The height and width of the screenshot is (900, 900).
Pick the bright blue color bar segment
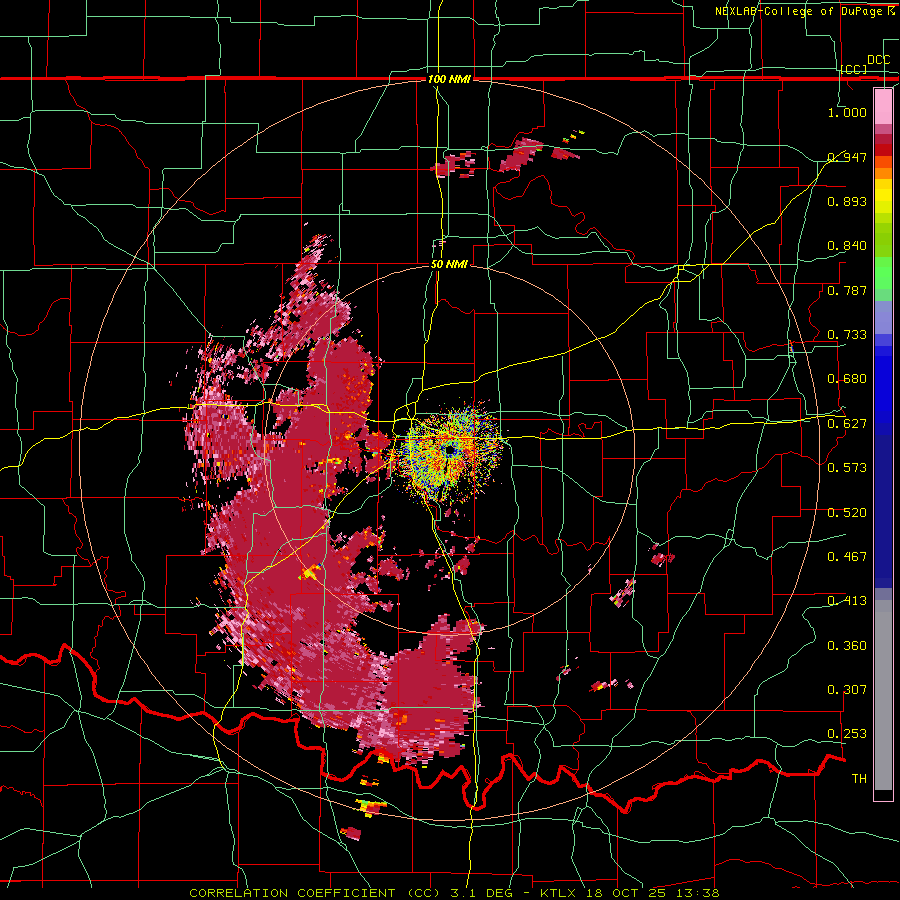click(x=883, y=389)
